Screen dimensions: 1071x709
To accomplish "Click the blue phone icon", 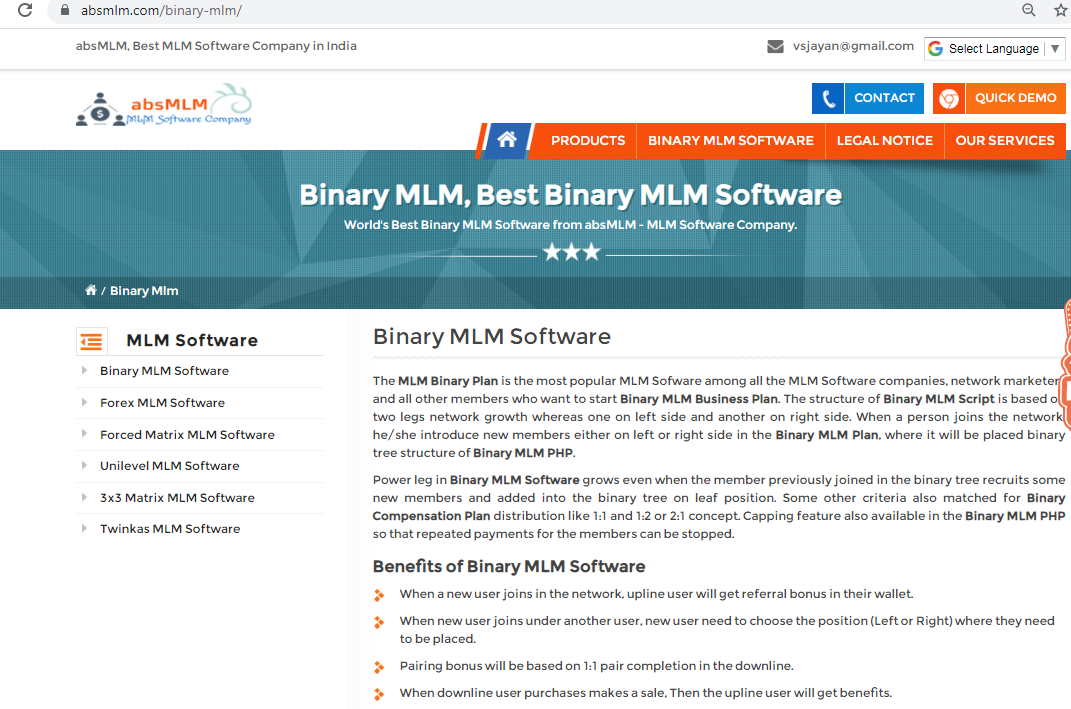I will [827, 98].
